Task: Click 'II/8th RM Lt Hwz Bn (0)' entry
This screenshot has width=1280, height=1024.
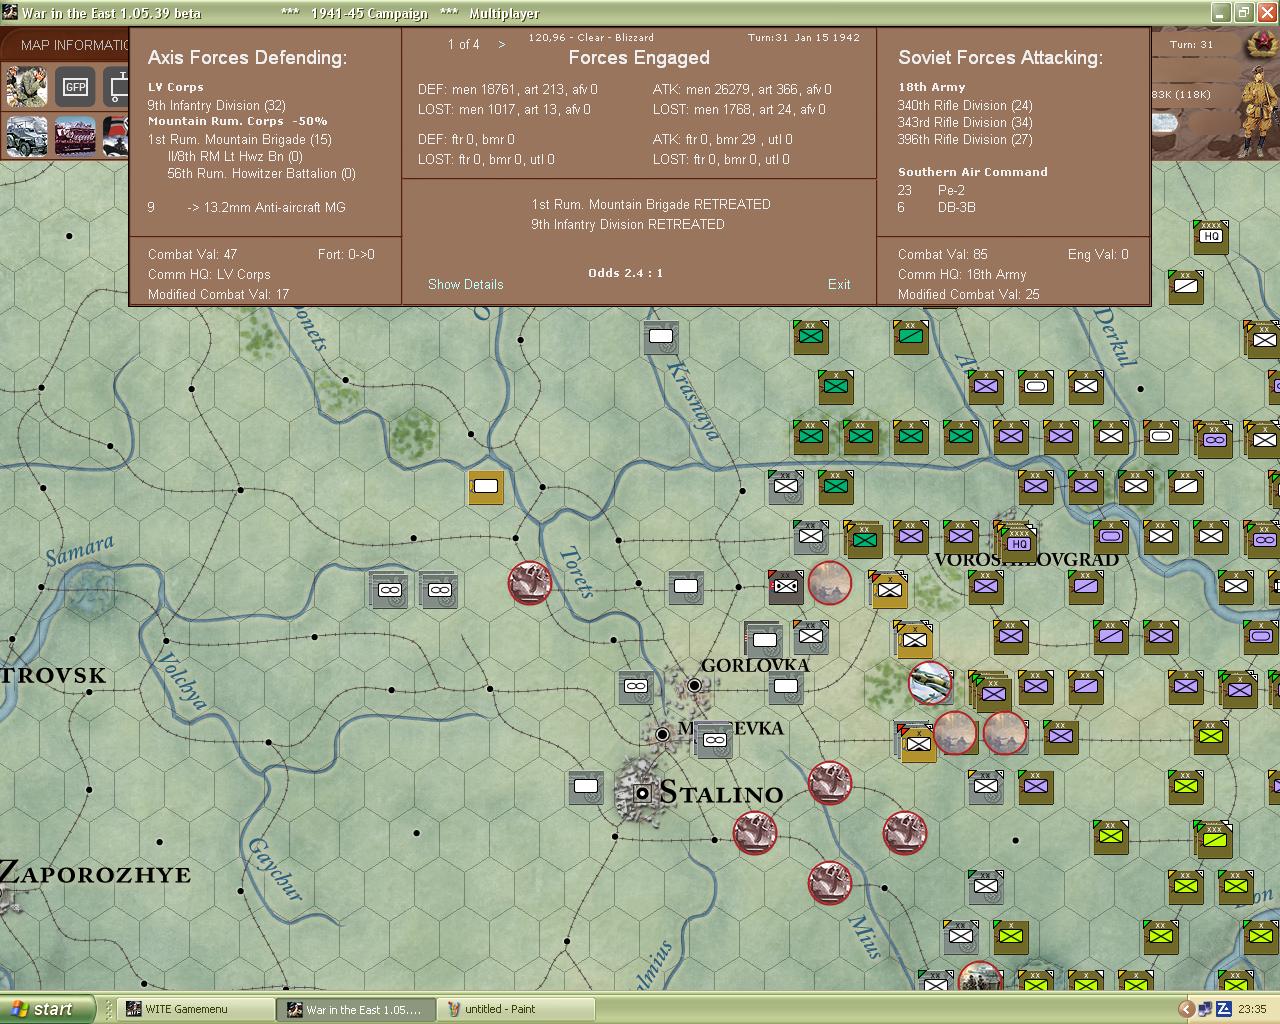Action: pyautogui.click(x=235, y=156)
